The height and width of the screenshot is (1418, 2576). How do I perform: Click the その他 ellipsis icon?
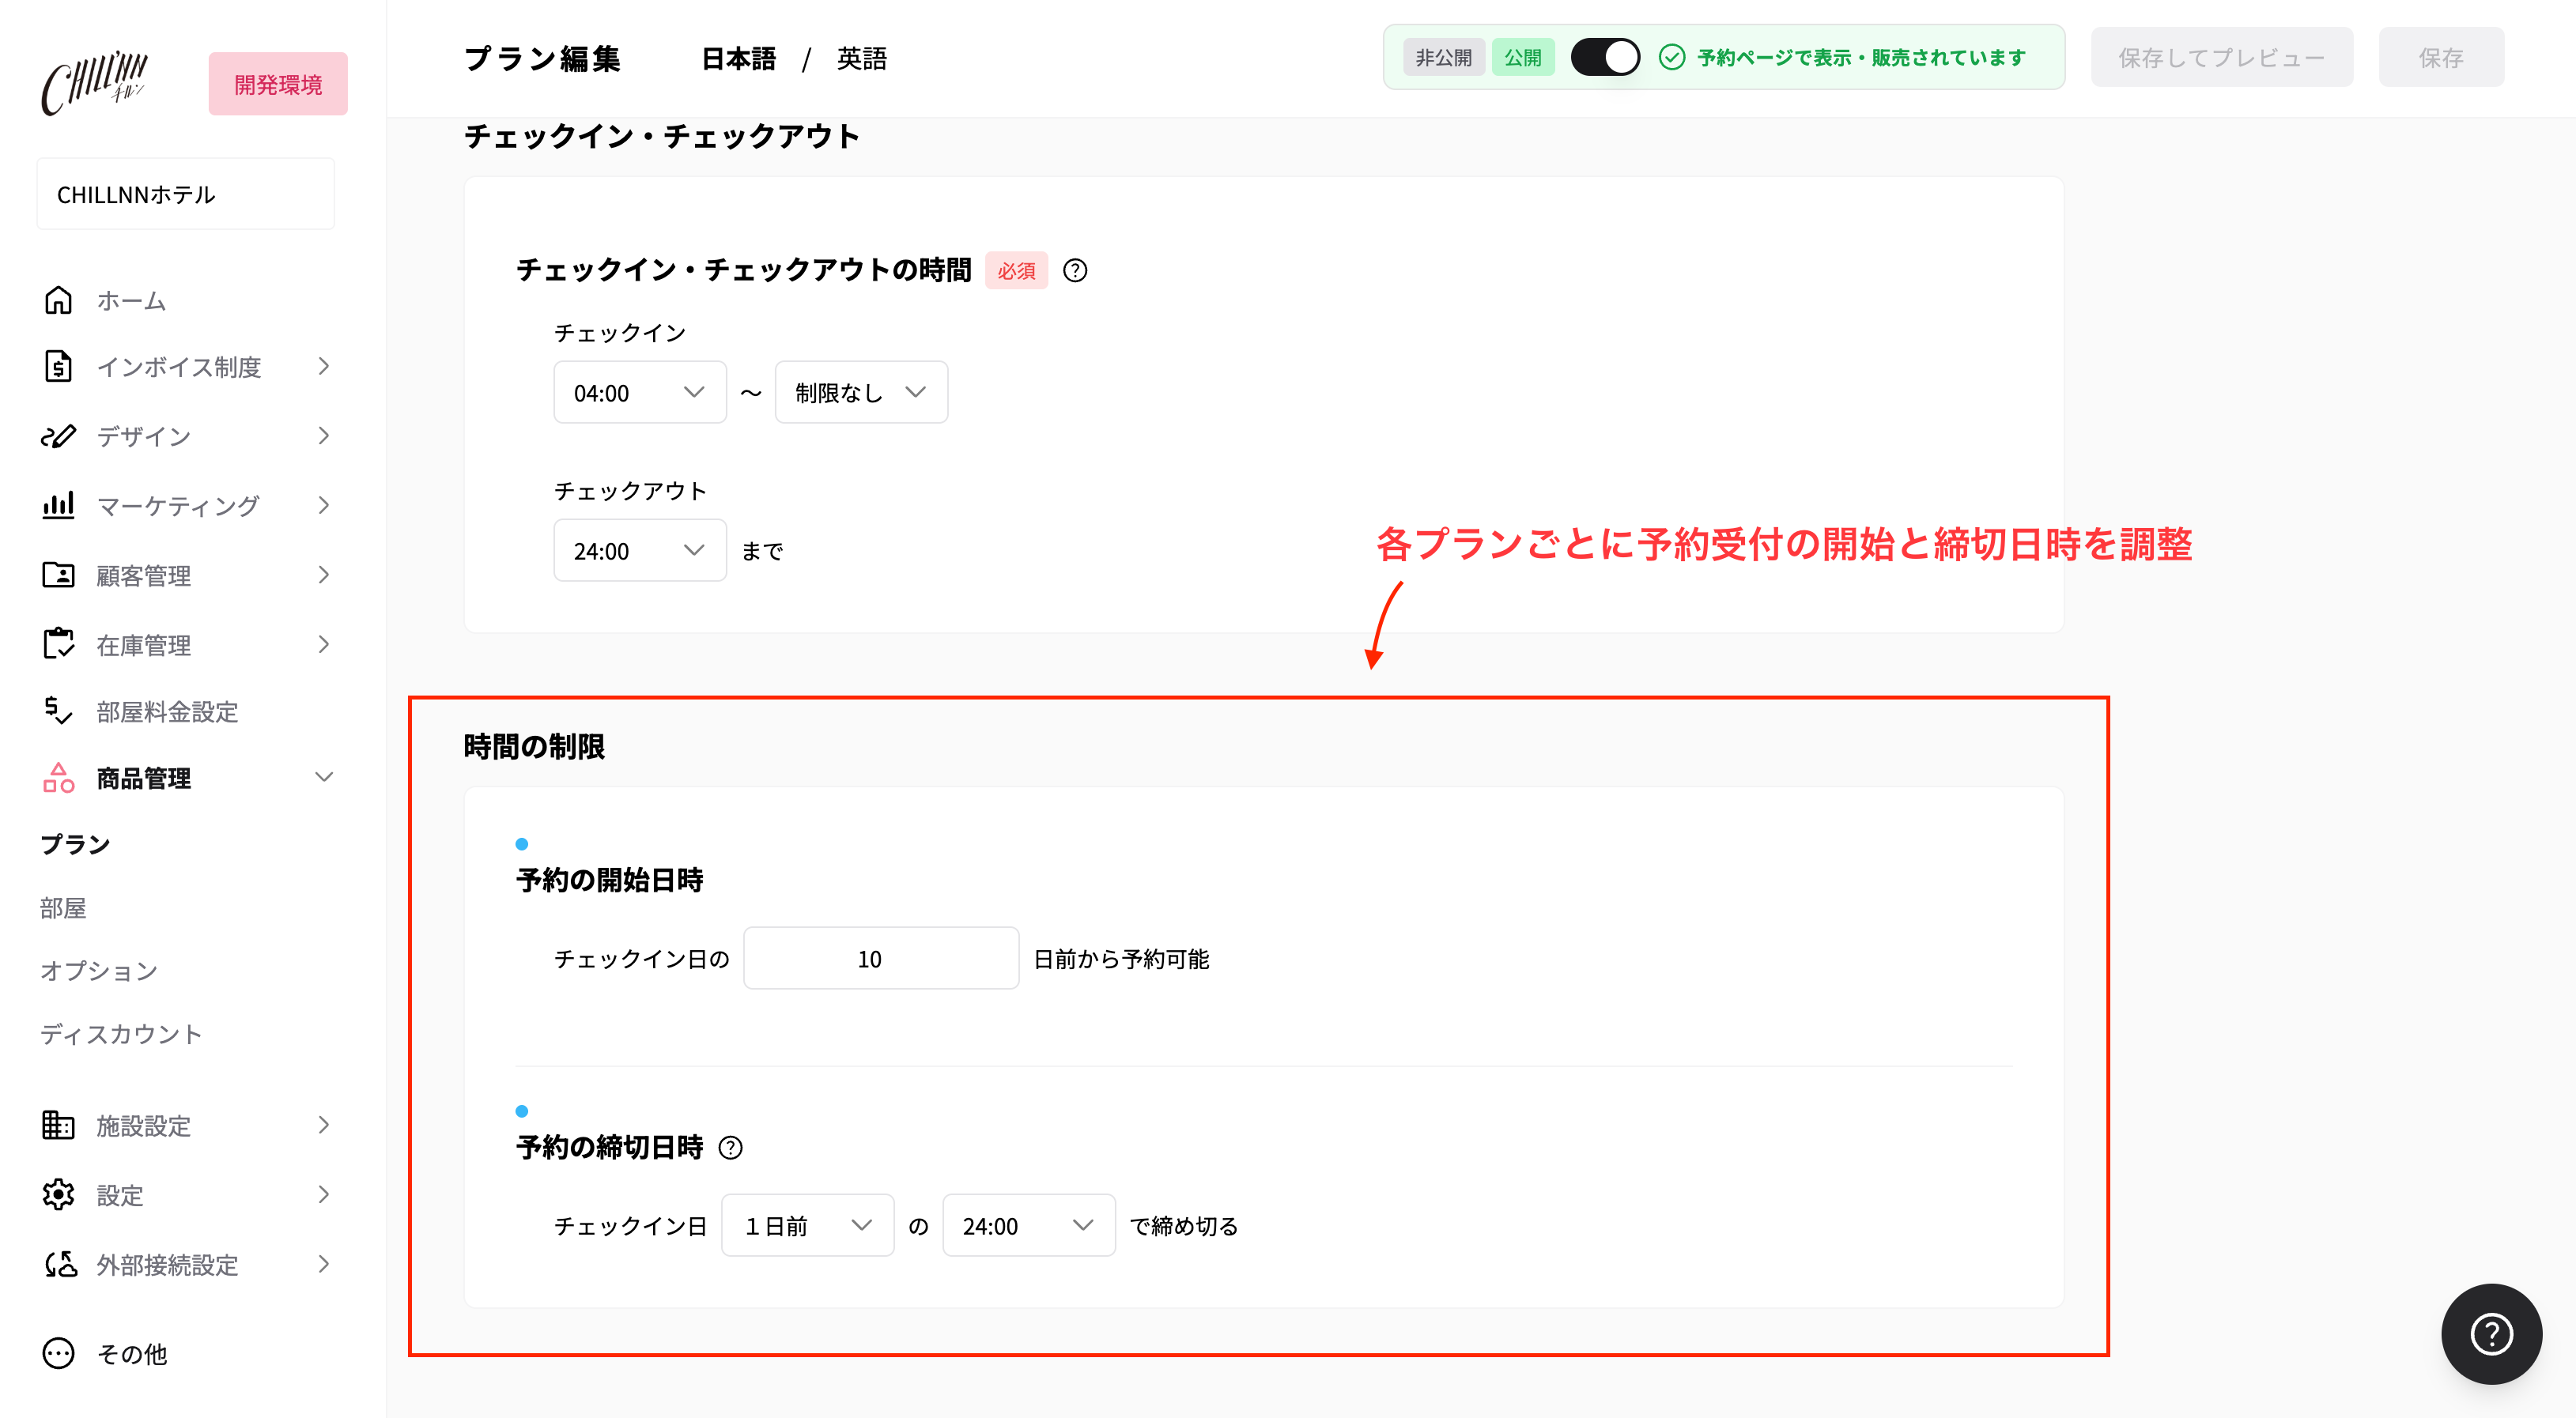pyautogui.click(x=58, y=1353)
